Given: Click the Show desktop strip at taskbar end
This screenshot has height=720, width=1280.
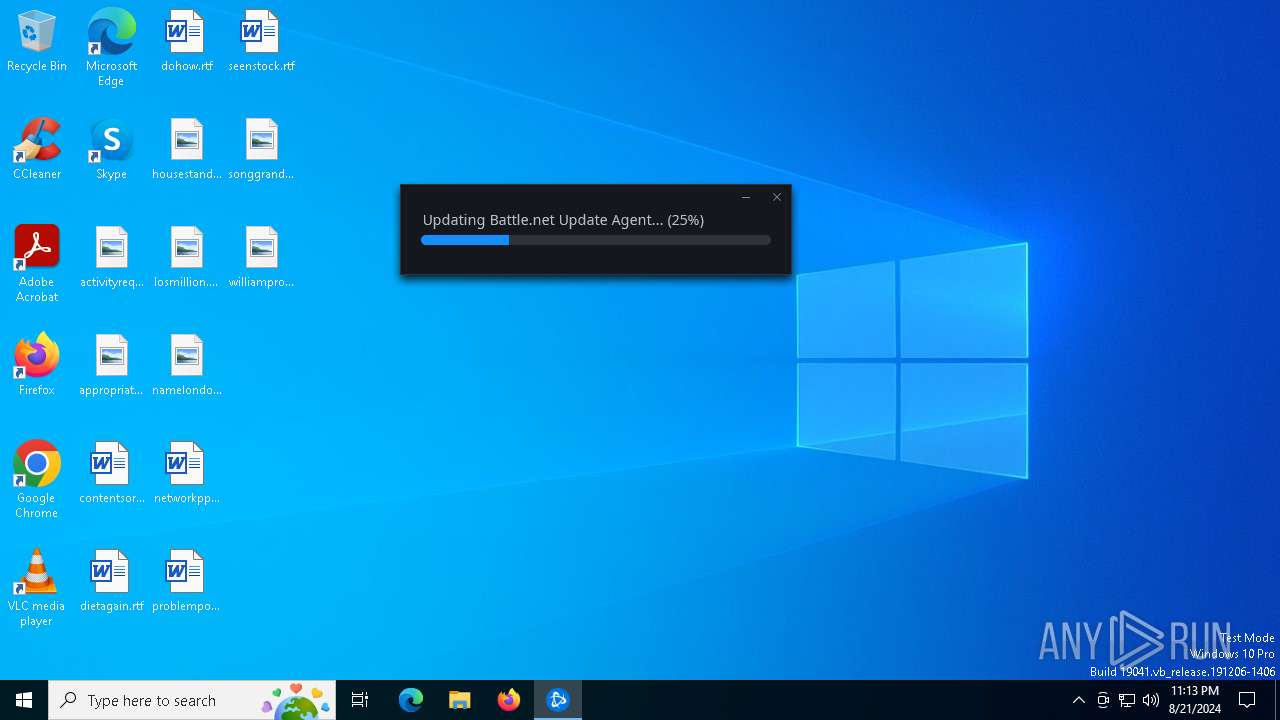Looking at the screenshot, I should pyautogui.click(x=1277, y=700).
